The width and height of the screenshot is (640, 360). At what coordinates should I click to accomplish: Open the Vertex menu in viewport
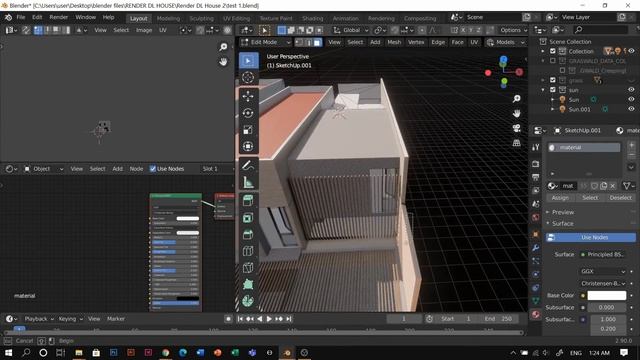click(416, 42)
